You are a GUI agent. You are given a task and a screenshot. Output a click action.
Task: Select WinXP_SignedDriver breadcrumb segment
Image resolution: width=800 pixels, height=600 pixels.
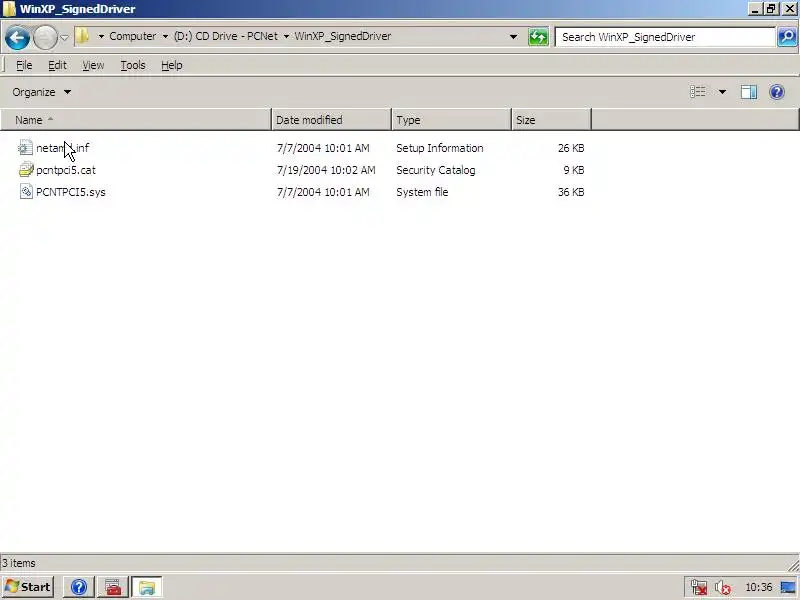(x=342, y=36)
